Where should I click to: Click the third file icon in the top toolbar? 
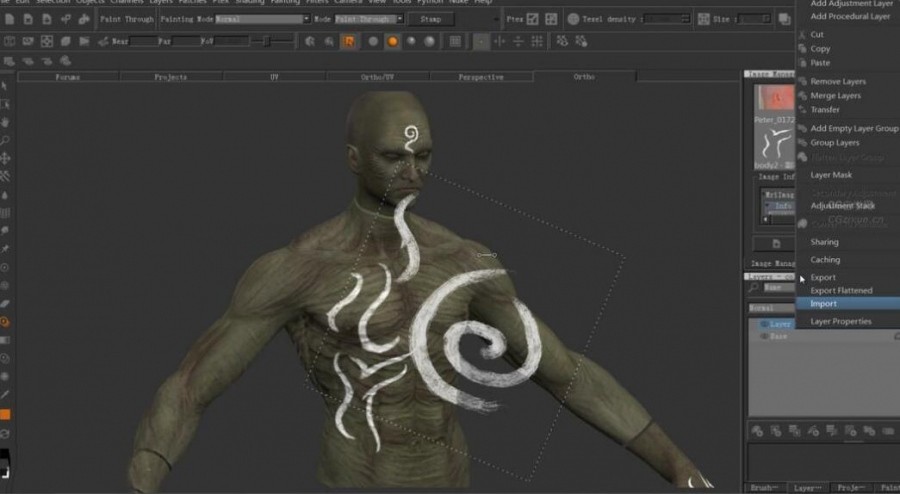(x=46, y=19)
